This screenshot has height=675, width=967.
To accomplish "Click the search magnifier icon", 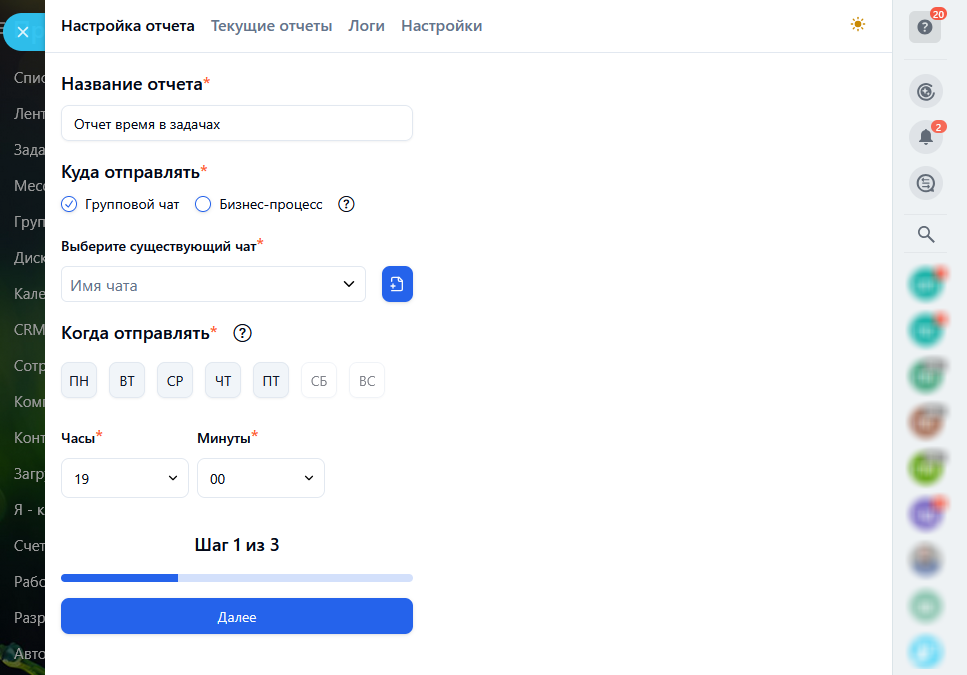I will coord(926,235).
